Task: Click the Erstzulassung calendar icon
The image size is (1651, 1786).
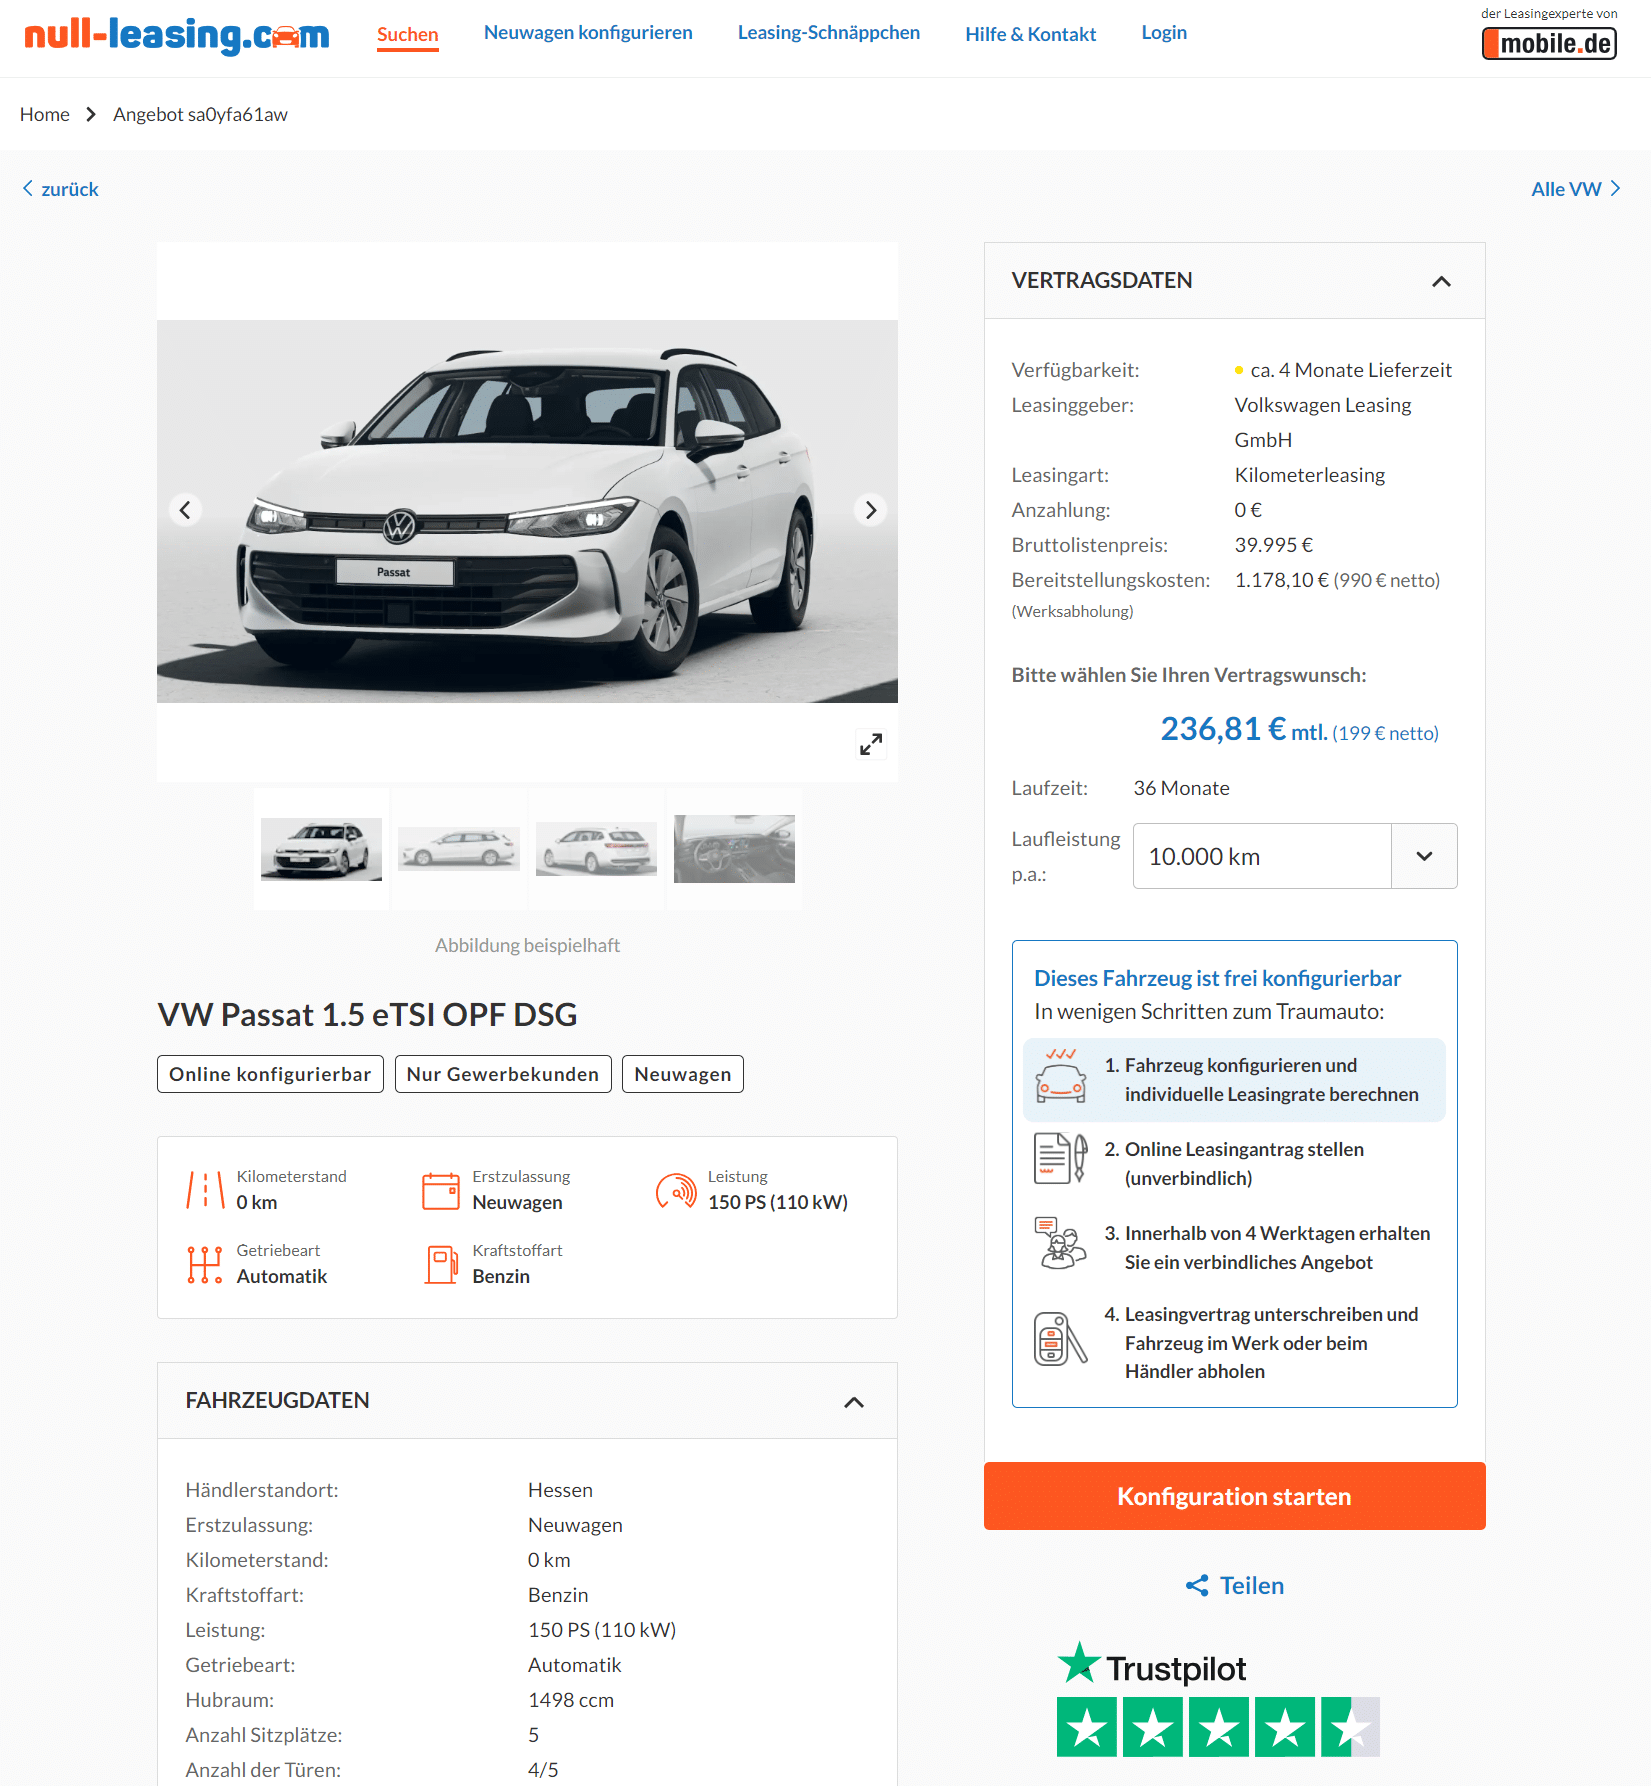Action: 441,1190
